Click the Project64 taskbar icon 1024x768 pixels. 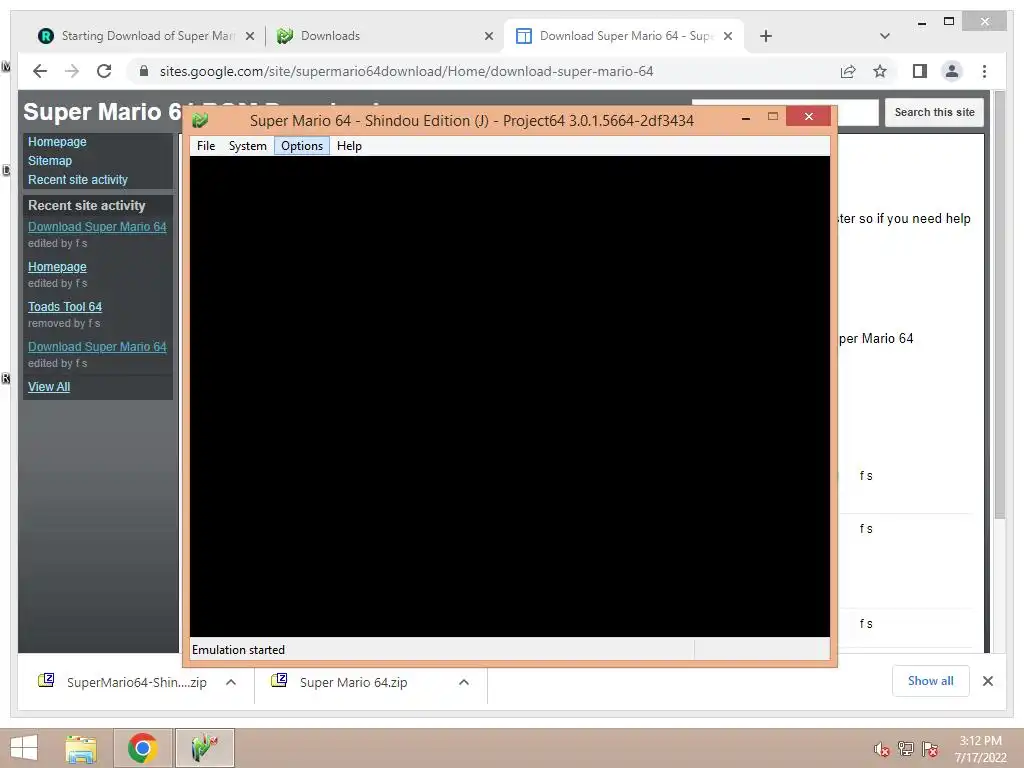pyautogui.click(x=204, y=748)
